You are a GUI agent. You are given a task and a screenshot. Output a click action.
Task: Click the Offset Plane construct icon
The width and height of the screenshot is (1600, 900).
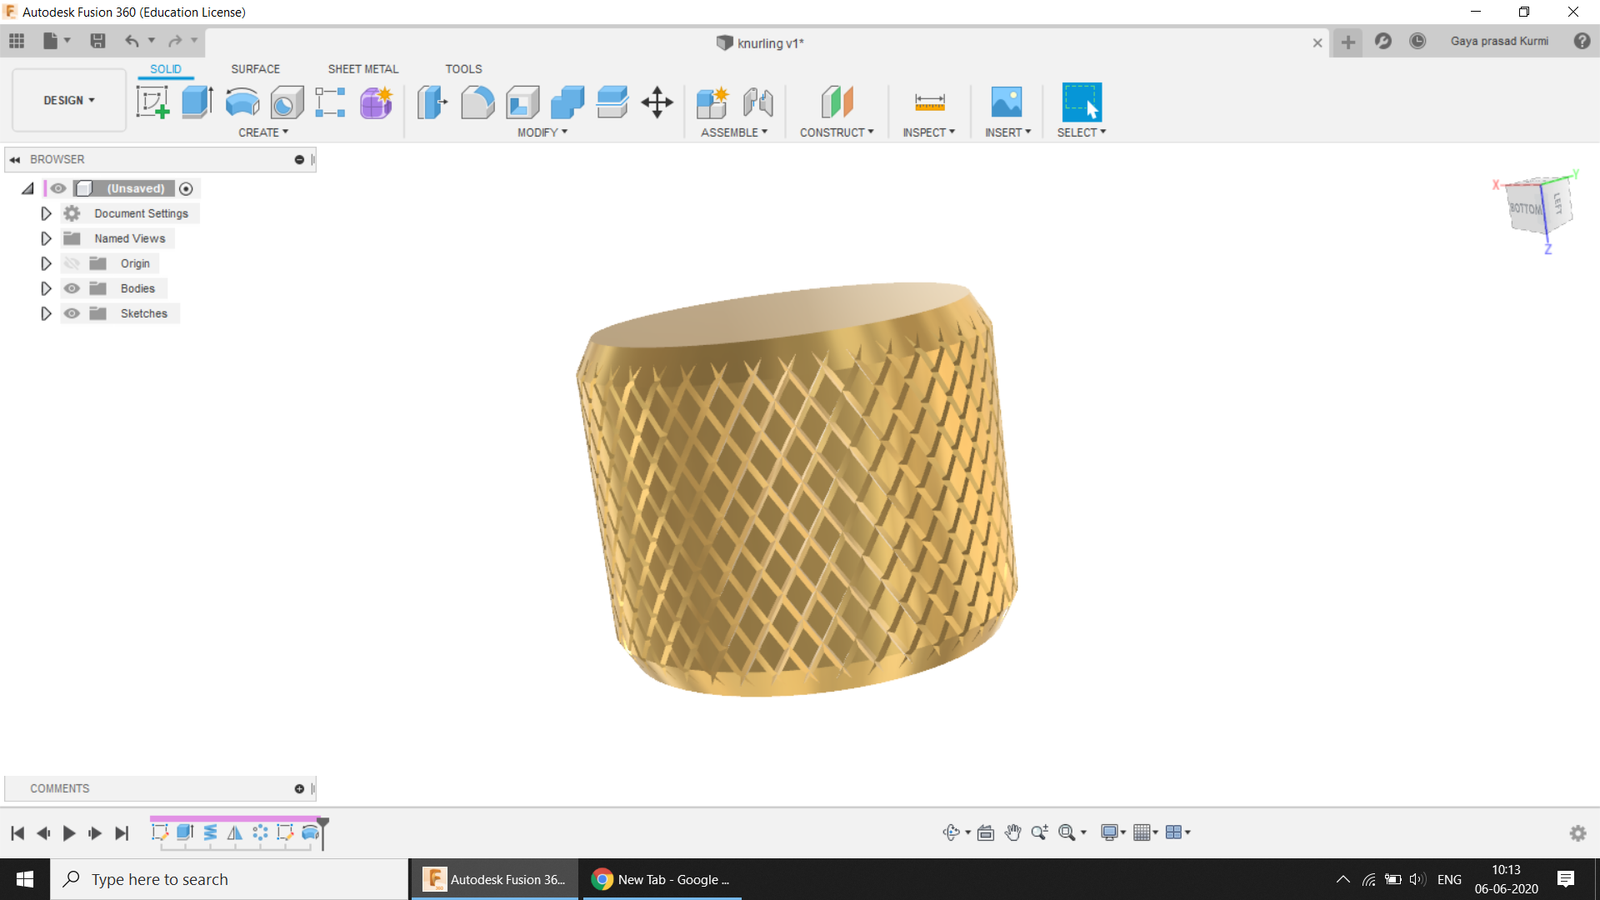click(x=837, y=102)
